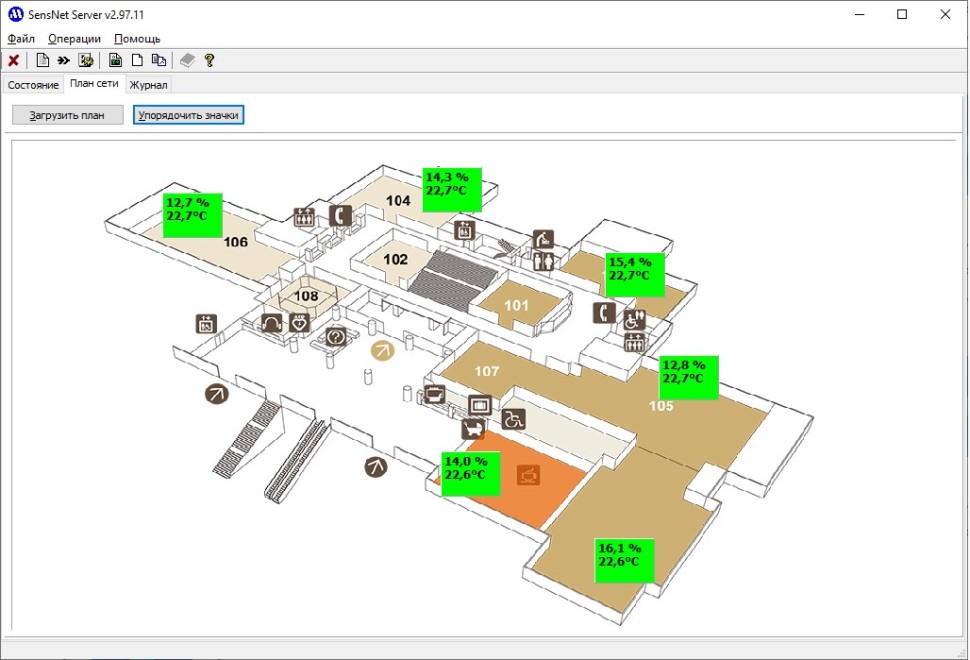The height and width of the screenshot is (660, 970).
Task: Select the green sensor tag reading 16,1 %
Action: [x=625, y=560]
